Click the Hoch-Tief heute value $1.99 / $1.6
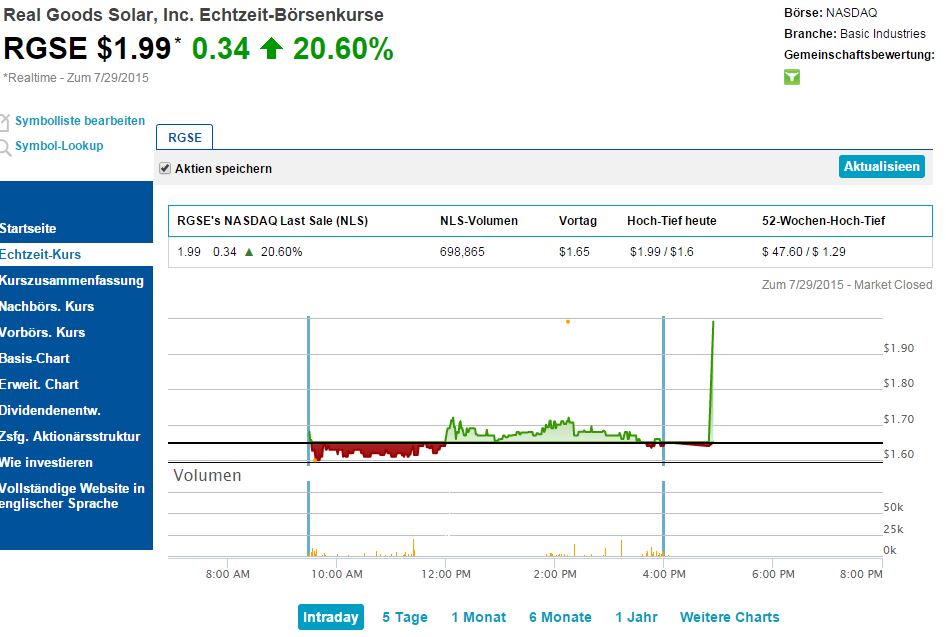The height and width of the screenshot is (637, 946). pos(662,252)
